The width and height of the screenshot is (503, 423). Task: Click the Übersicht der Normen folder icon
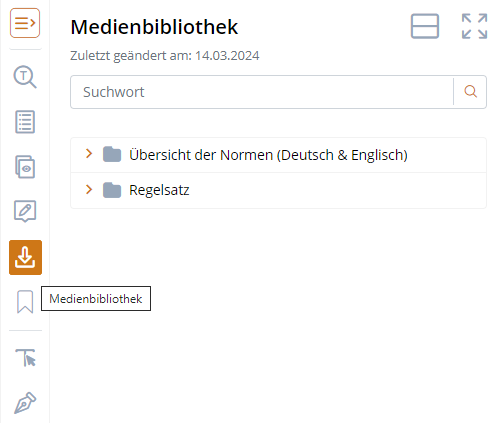(112, 154)
